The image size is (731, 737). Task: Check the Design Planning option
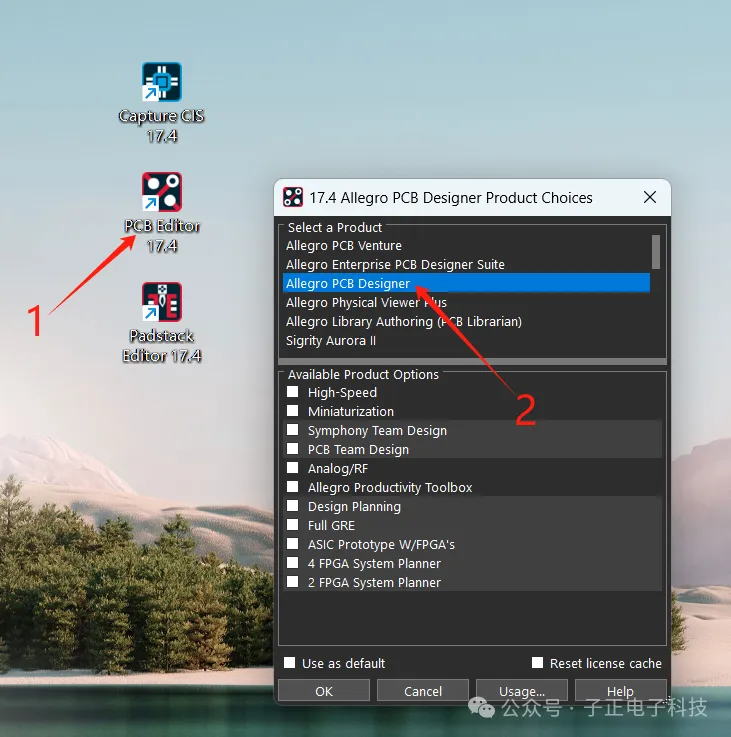pos(292,506)
